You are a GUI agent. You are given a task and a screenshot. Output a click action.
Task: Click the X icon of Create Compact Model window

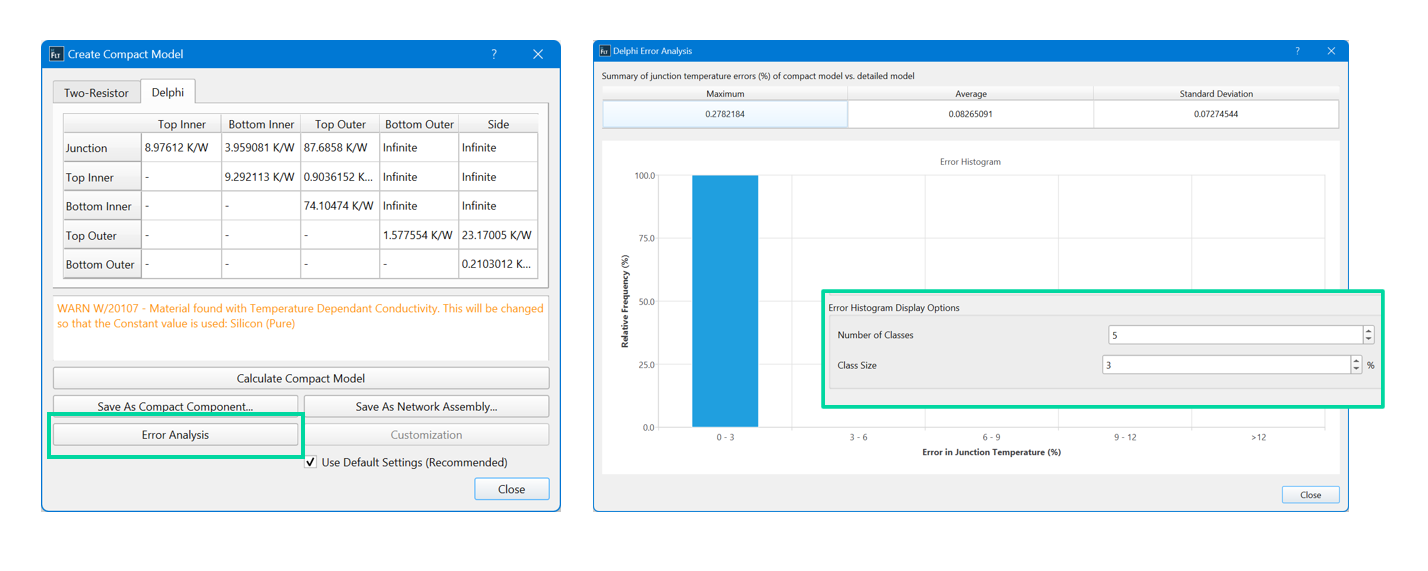point(538,54)
